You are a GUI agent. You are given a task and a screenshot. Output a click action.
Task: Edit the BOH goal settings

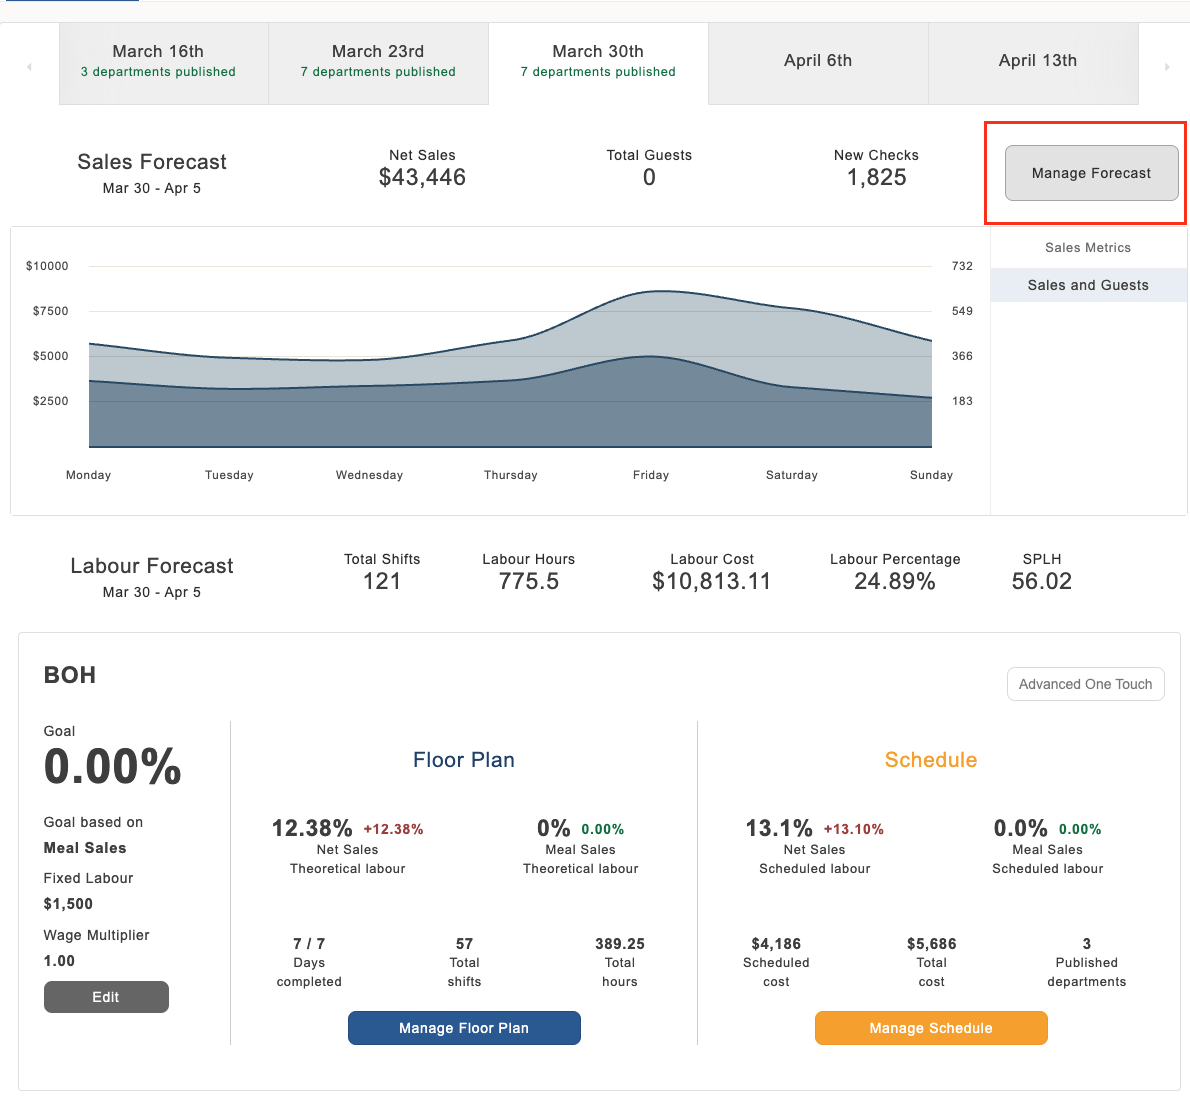click(x=106, y=996)
